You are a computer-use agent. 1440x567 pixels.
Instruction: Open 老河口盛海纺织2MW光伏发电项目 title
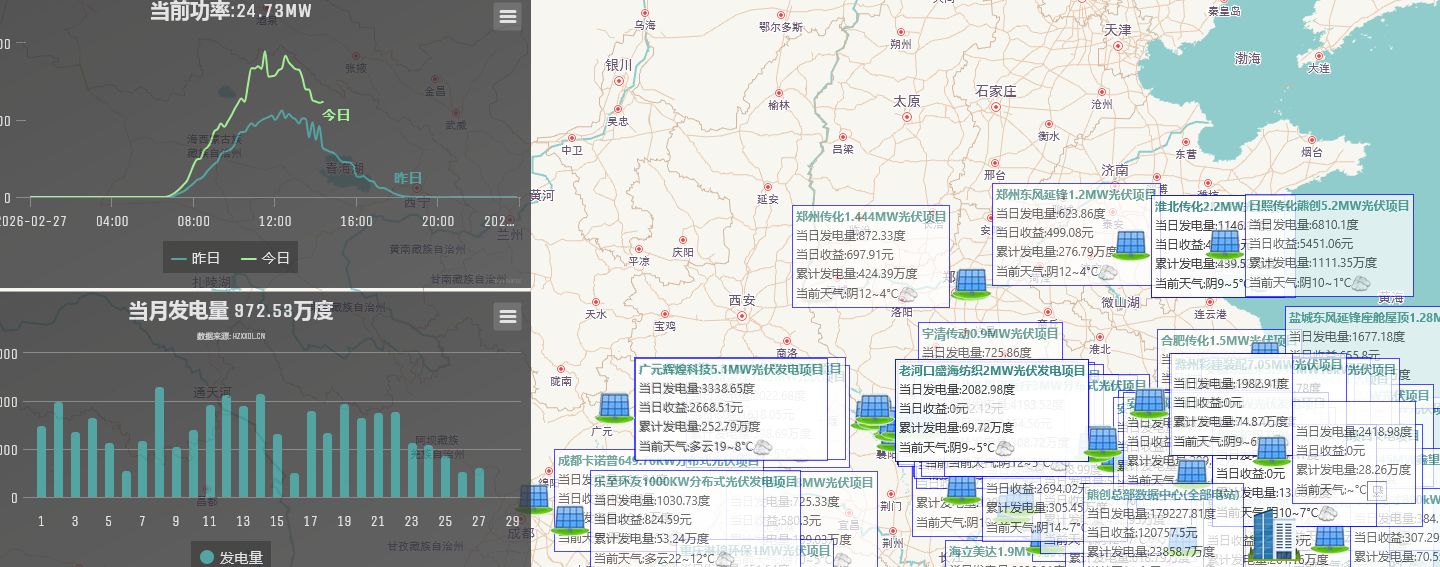991,369
